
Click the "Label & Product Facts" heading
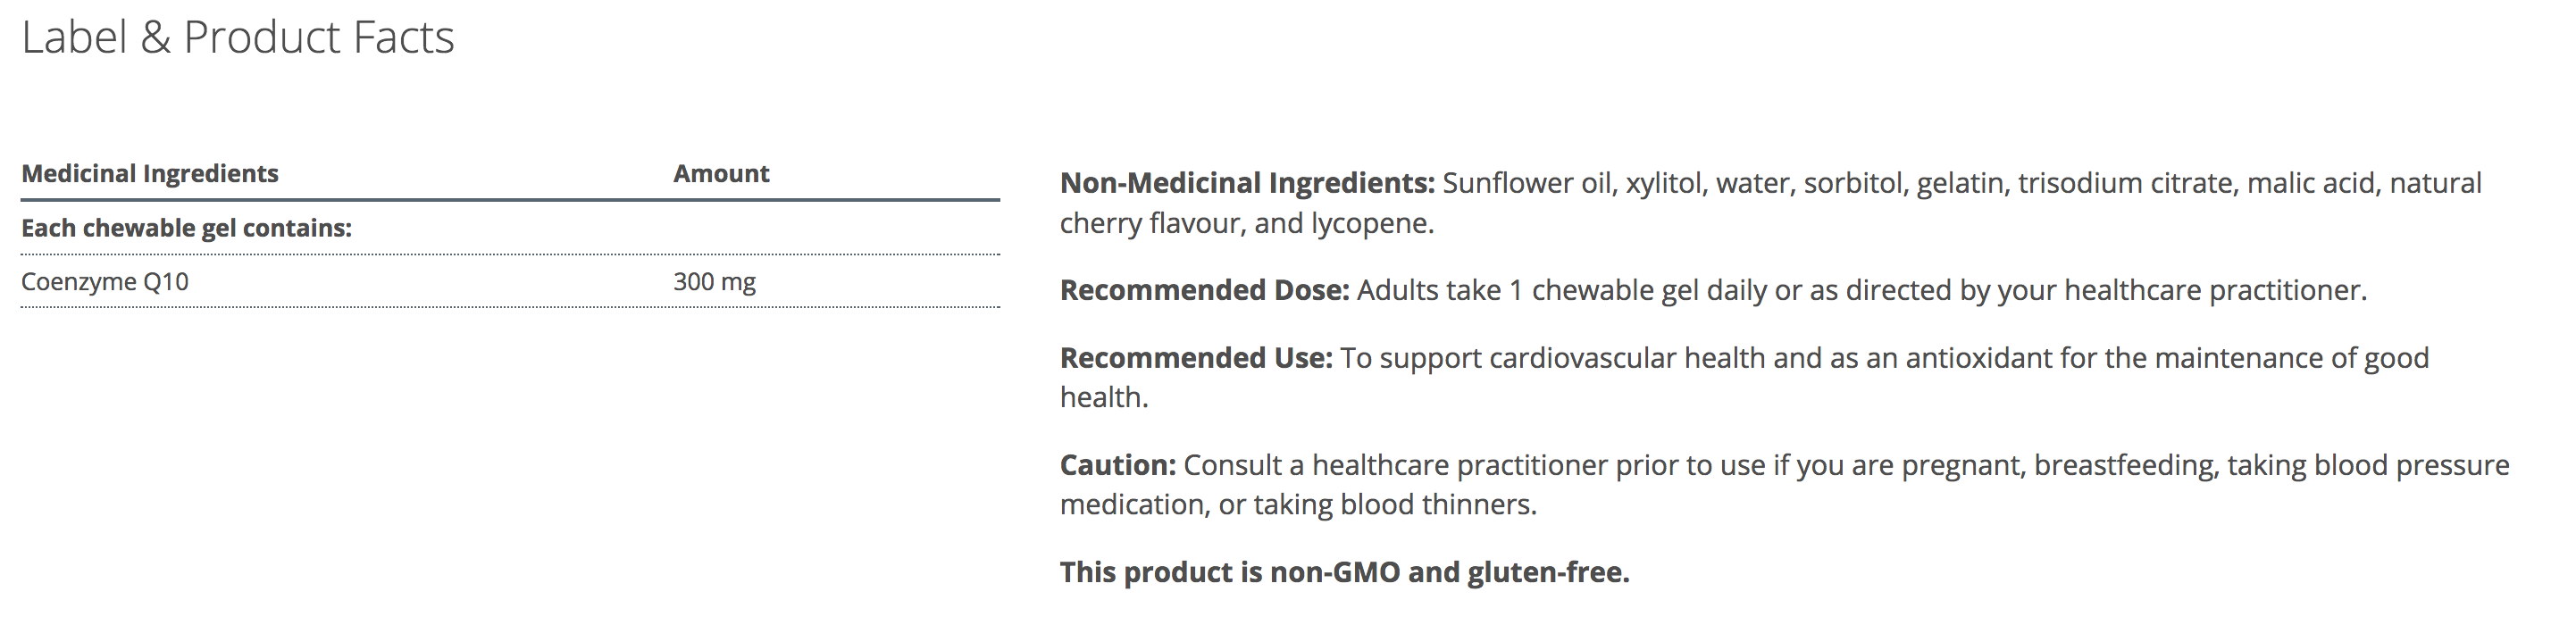point(238,38)
